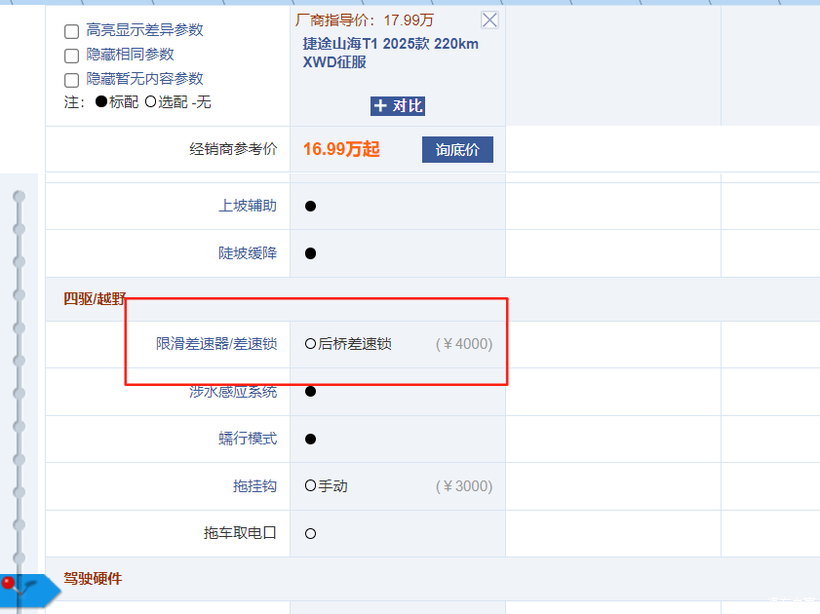Click the (¥4000) option price
Viewport: 820px width, 614px height.
pos(464,344)
